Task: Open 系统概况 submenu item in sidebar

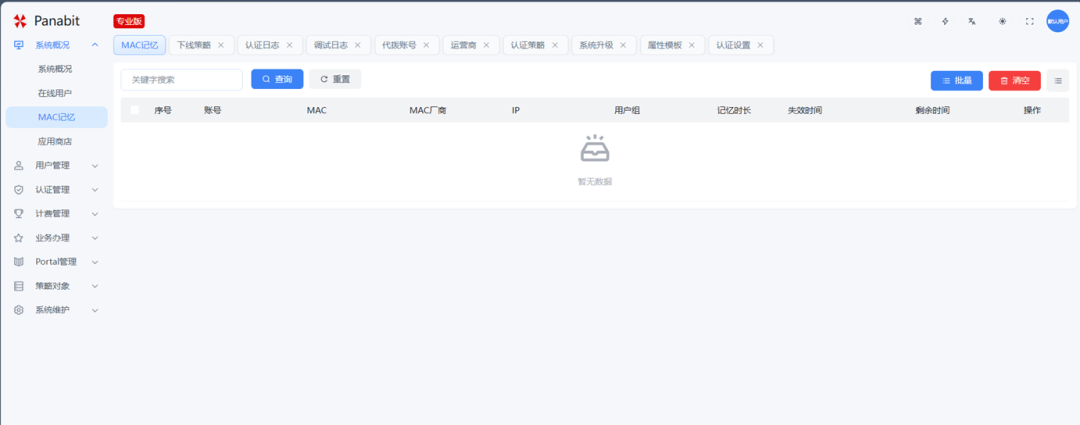Action: click(x=56, y=69)
